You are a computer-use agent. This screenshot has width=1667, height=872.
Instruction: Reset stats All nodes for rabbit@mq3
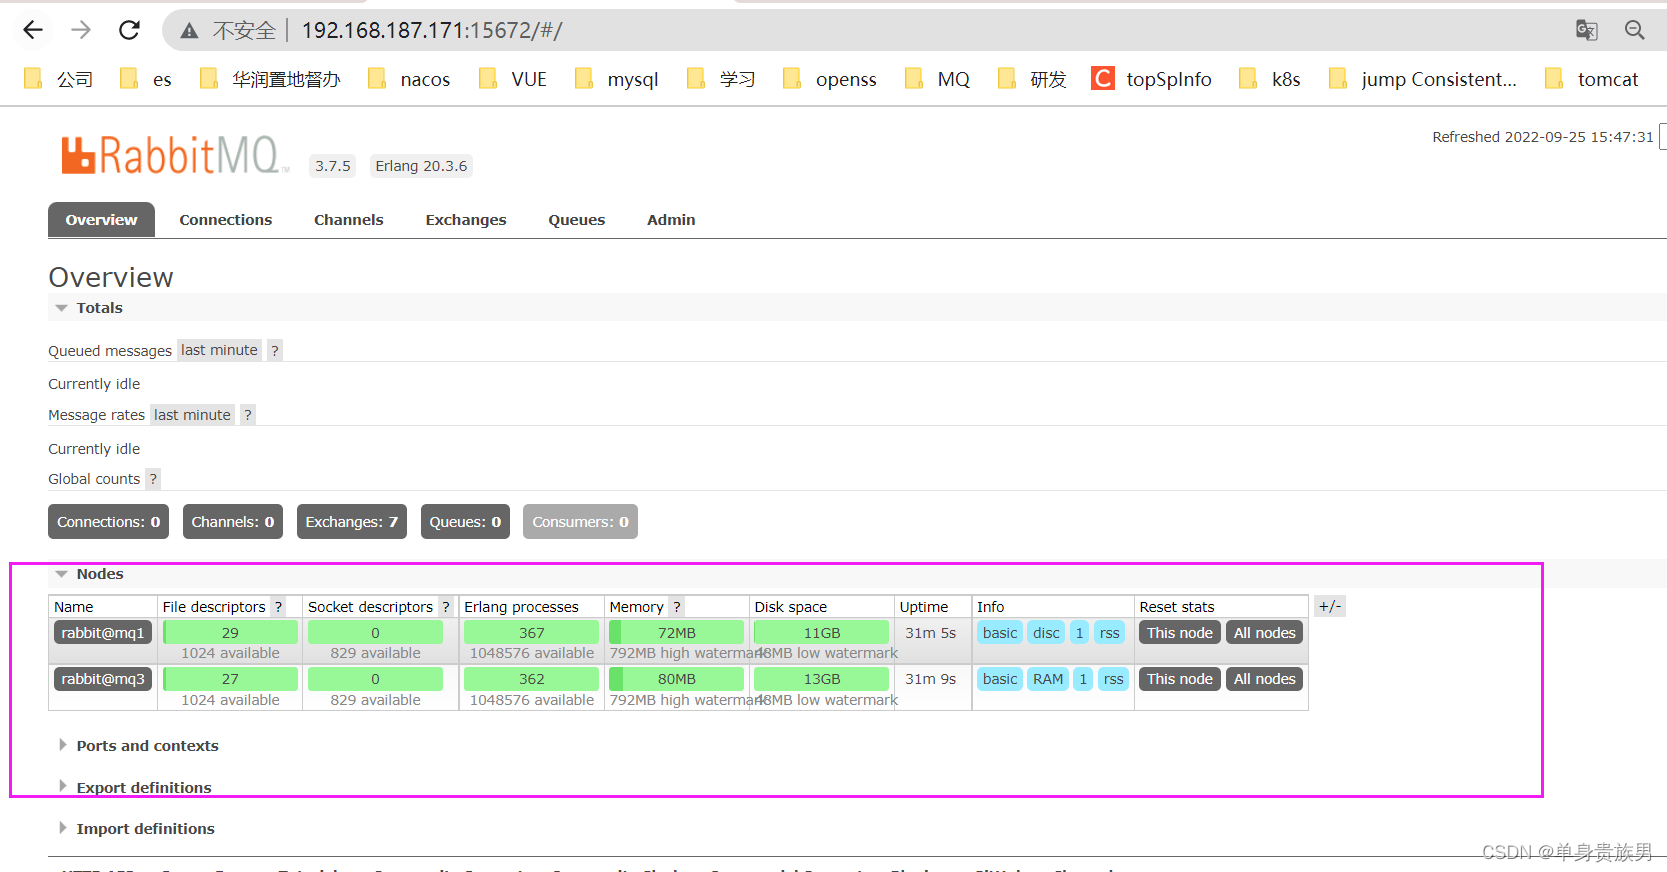(1265, 679)
